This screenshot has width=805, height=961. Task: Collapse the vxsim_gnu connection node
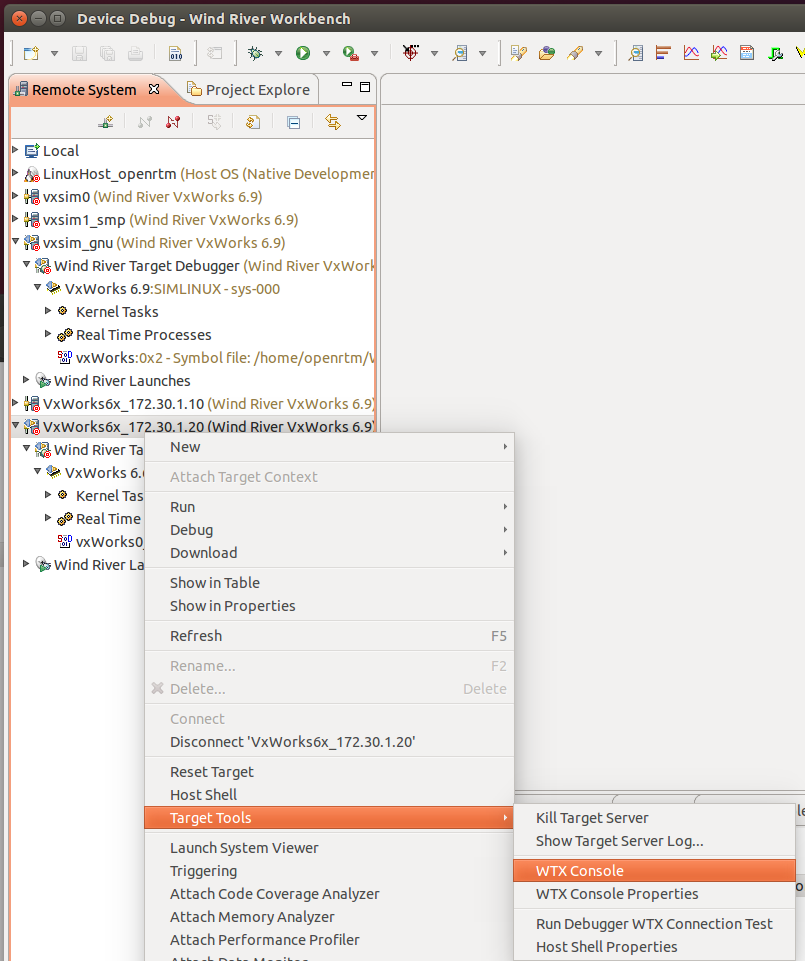(15, 241)
